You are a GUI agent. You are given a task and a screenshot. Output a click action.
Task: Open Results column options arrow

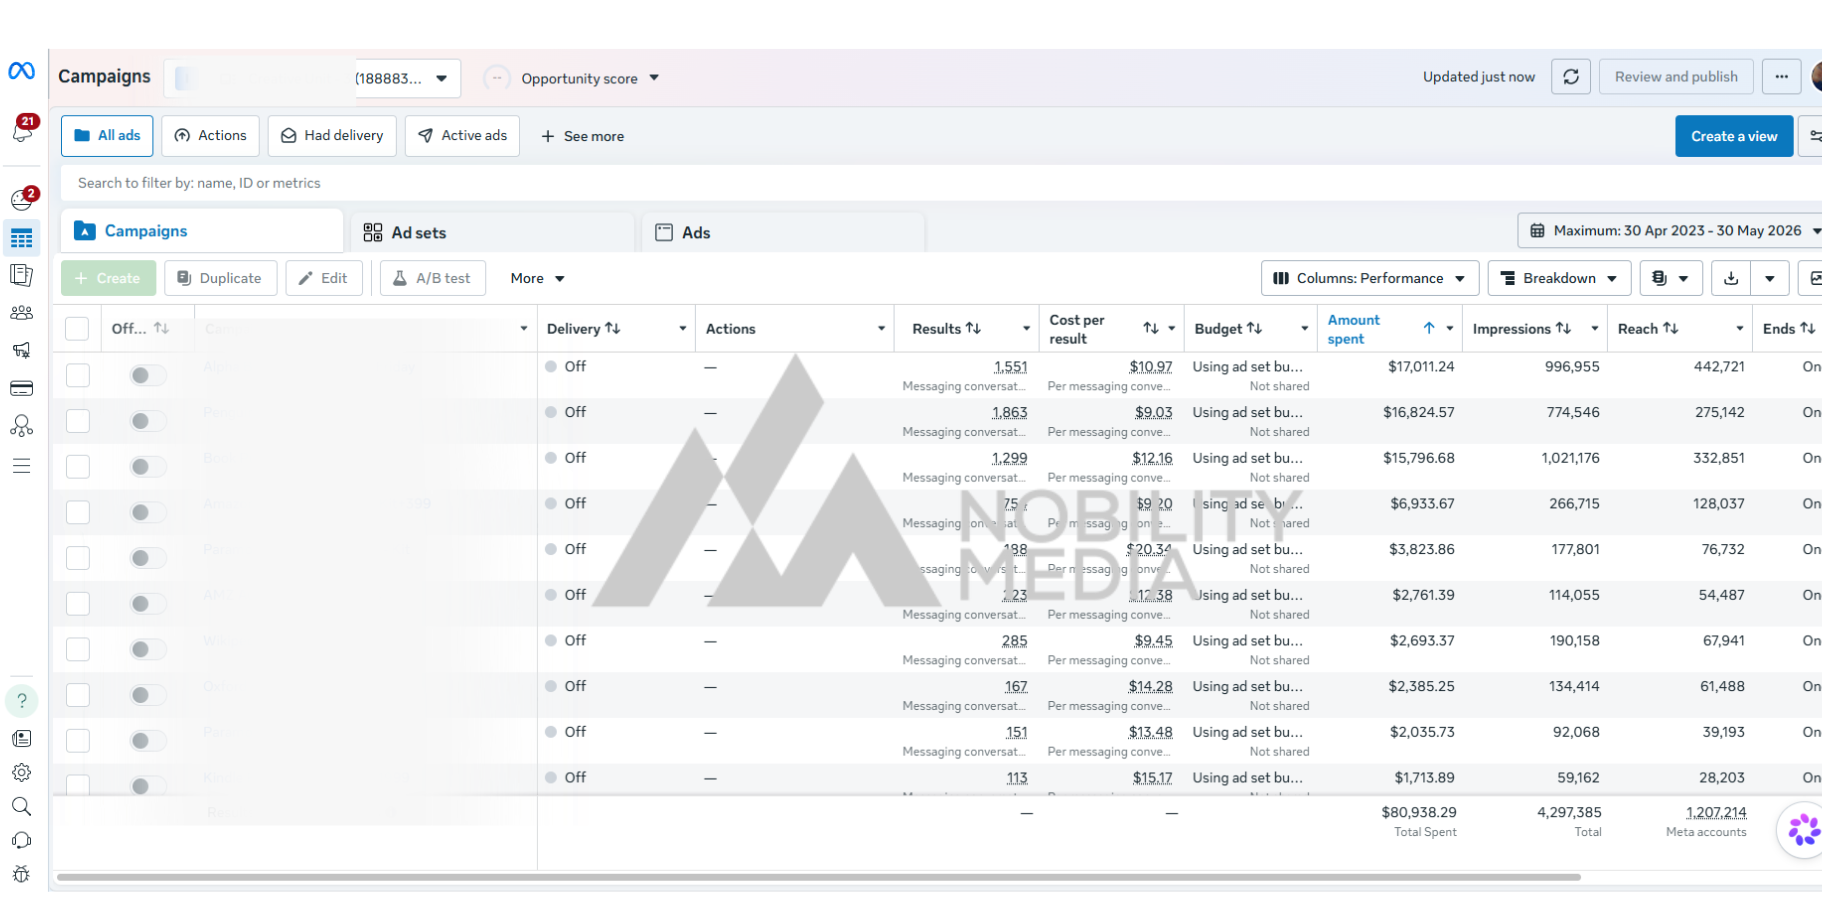pos(1026,329)
